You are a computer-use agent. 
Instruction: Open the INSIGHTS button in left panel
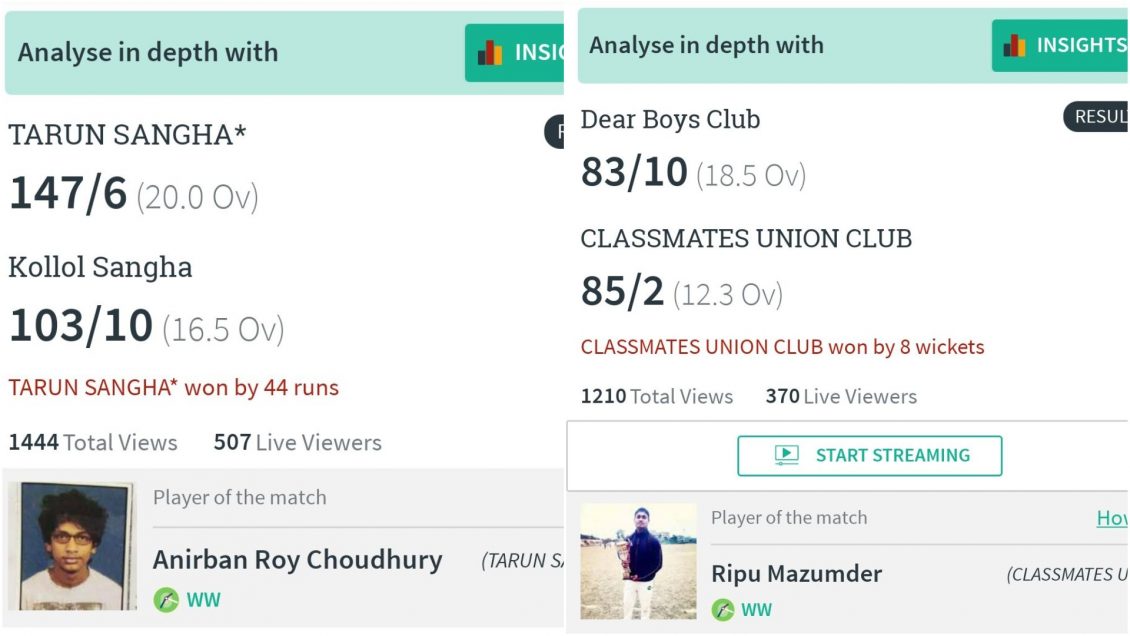pyautogui.click(x=515, y=53)
